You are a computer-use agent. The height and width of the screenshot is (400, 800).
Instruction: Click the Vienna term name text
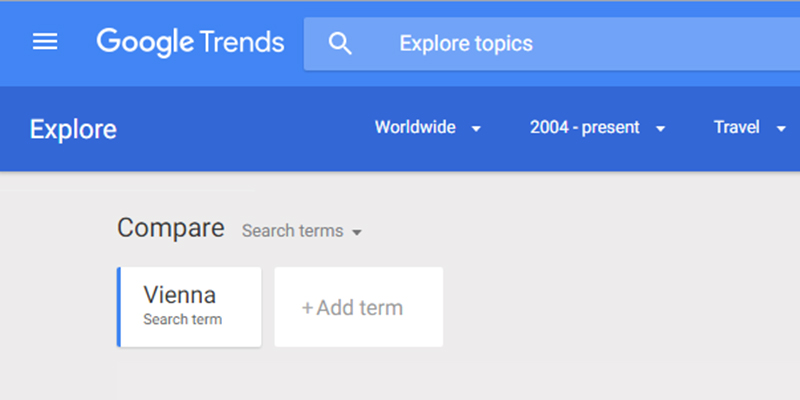coord(180,295)
